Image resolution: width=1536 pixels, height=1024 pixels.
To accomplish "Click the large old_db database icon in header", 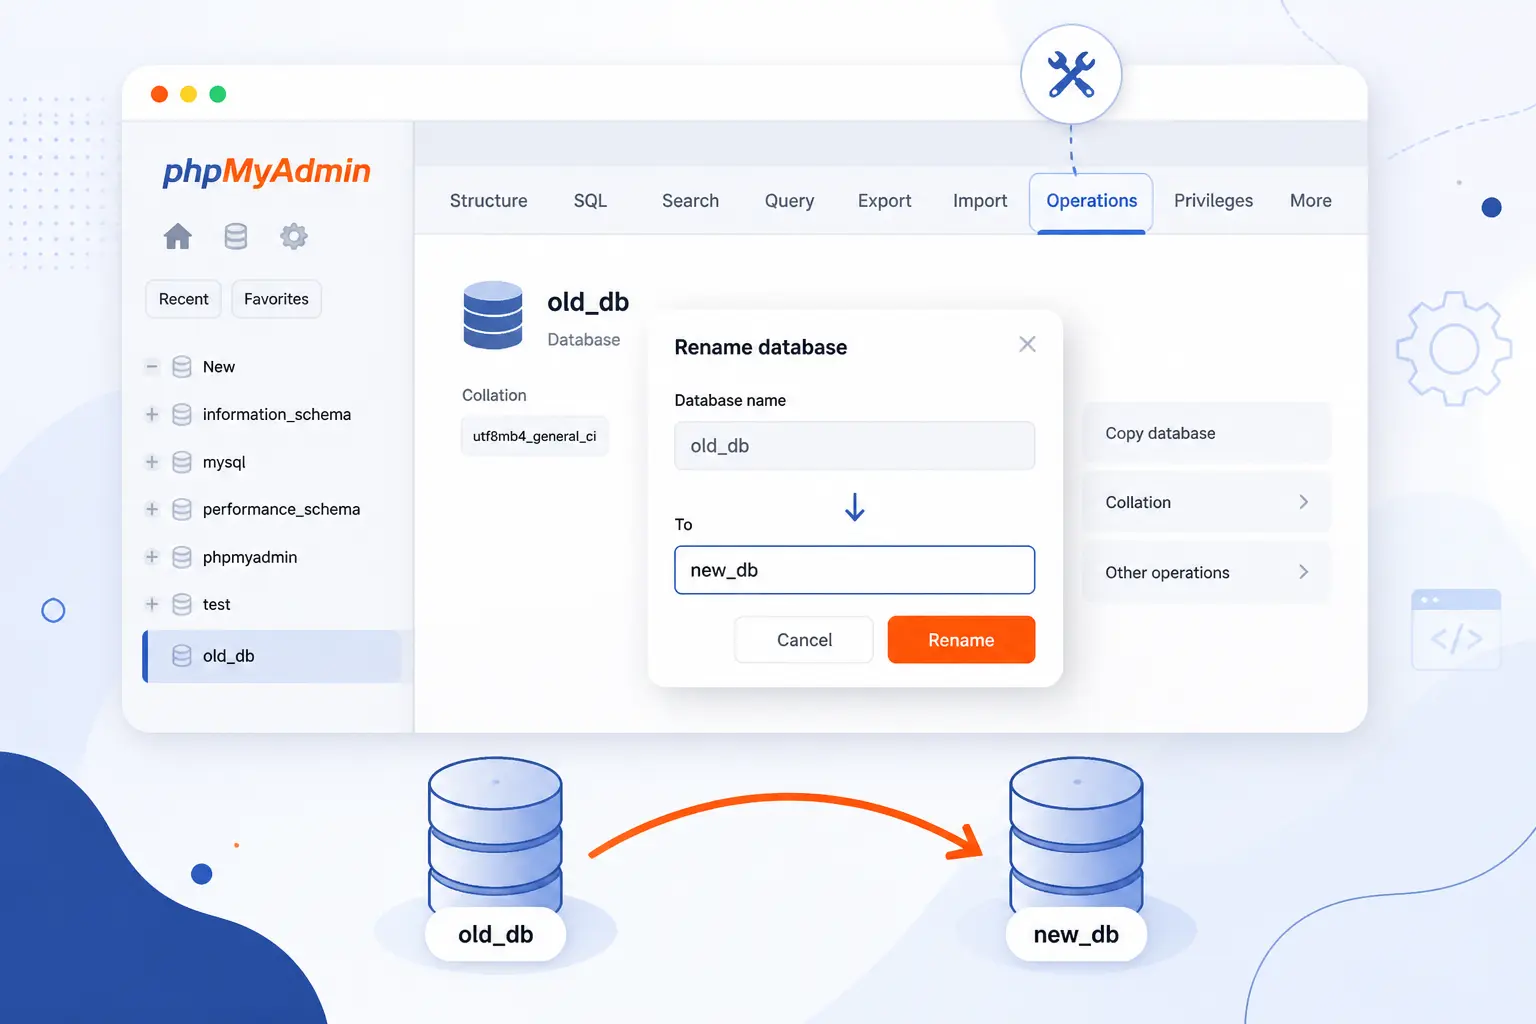I will [x=493, y=315].
